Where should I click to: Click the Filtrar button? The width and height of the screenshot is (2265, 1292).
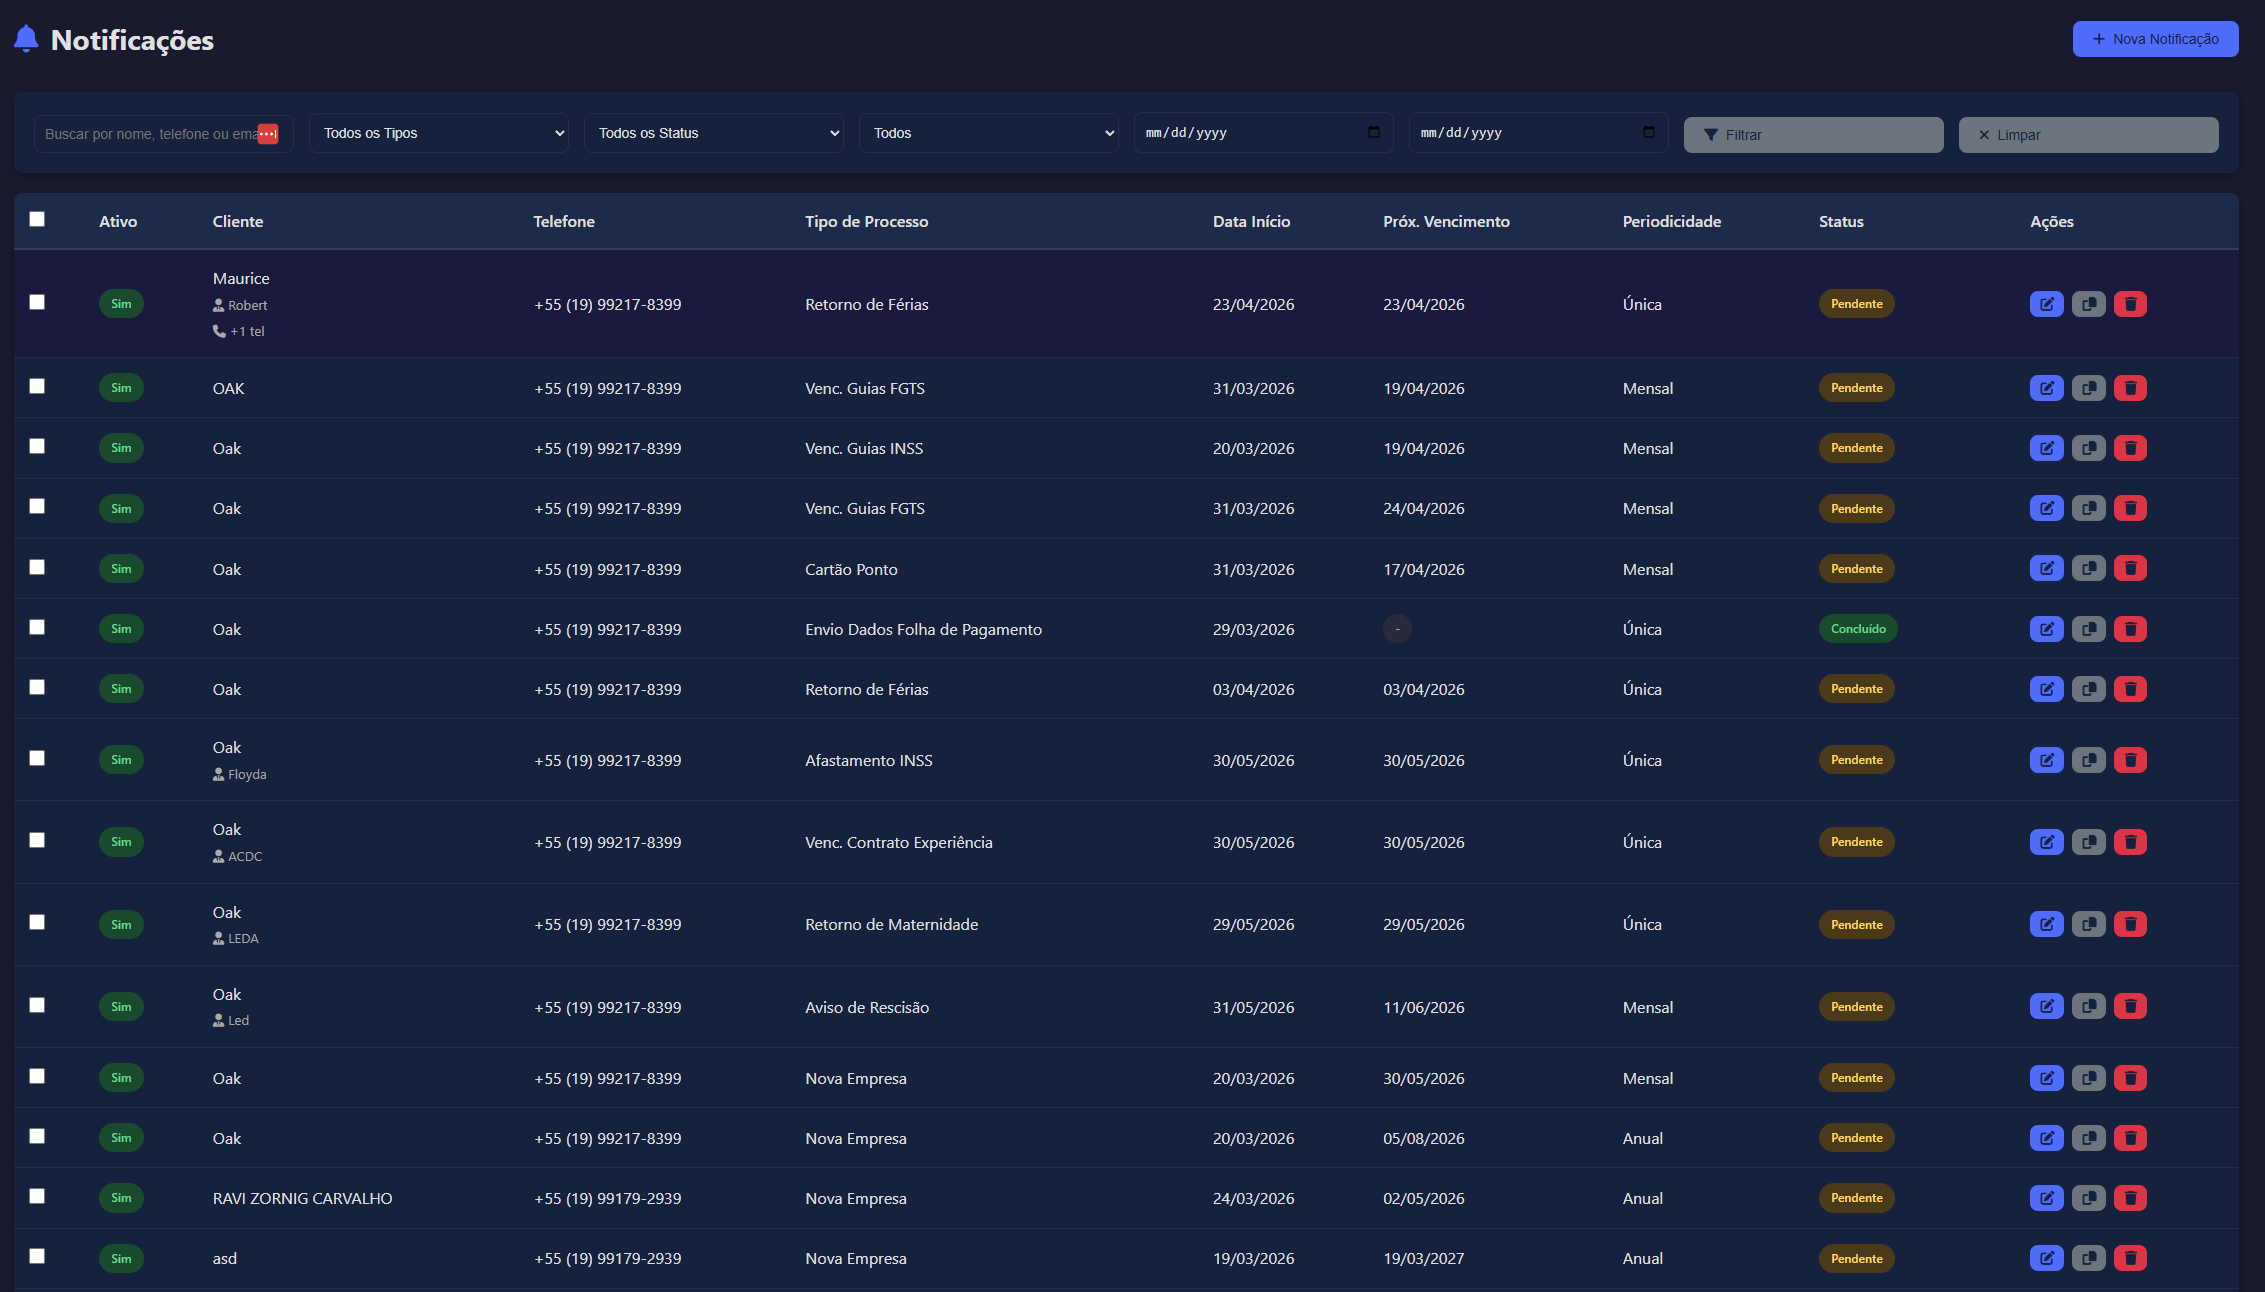click(x=1812, y=135)
